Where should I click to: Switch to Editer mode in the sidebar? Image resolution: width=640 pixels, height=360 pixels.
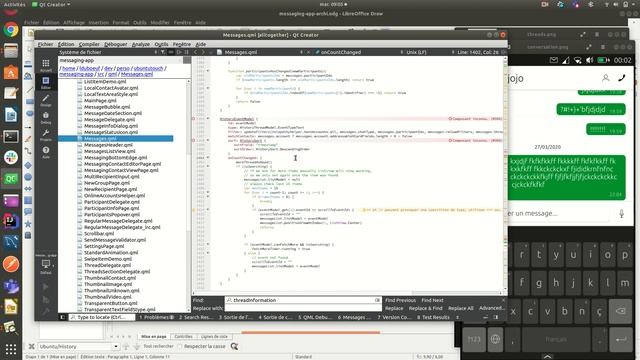tap(46, 82)
